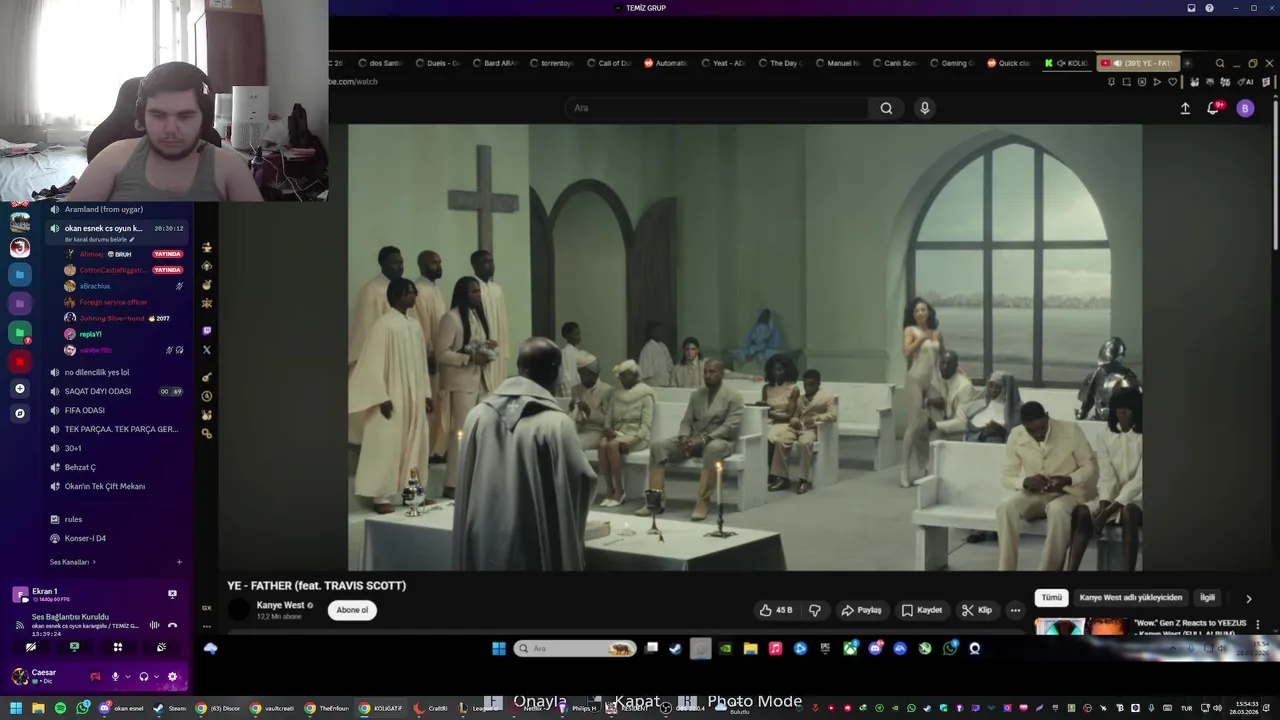Image resolution: width=1280 pixels, height=720 pixels.
Task: Click the Kanye West channel avatar
Action: click(239, 609)
